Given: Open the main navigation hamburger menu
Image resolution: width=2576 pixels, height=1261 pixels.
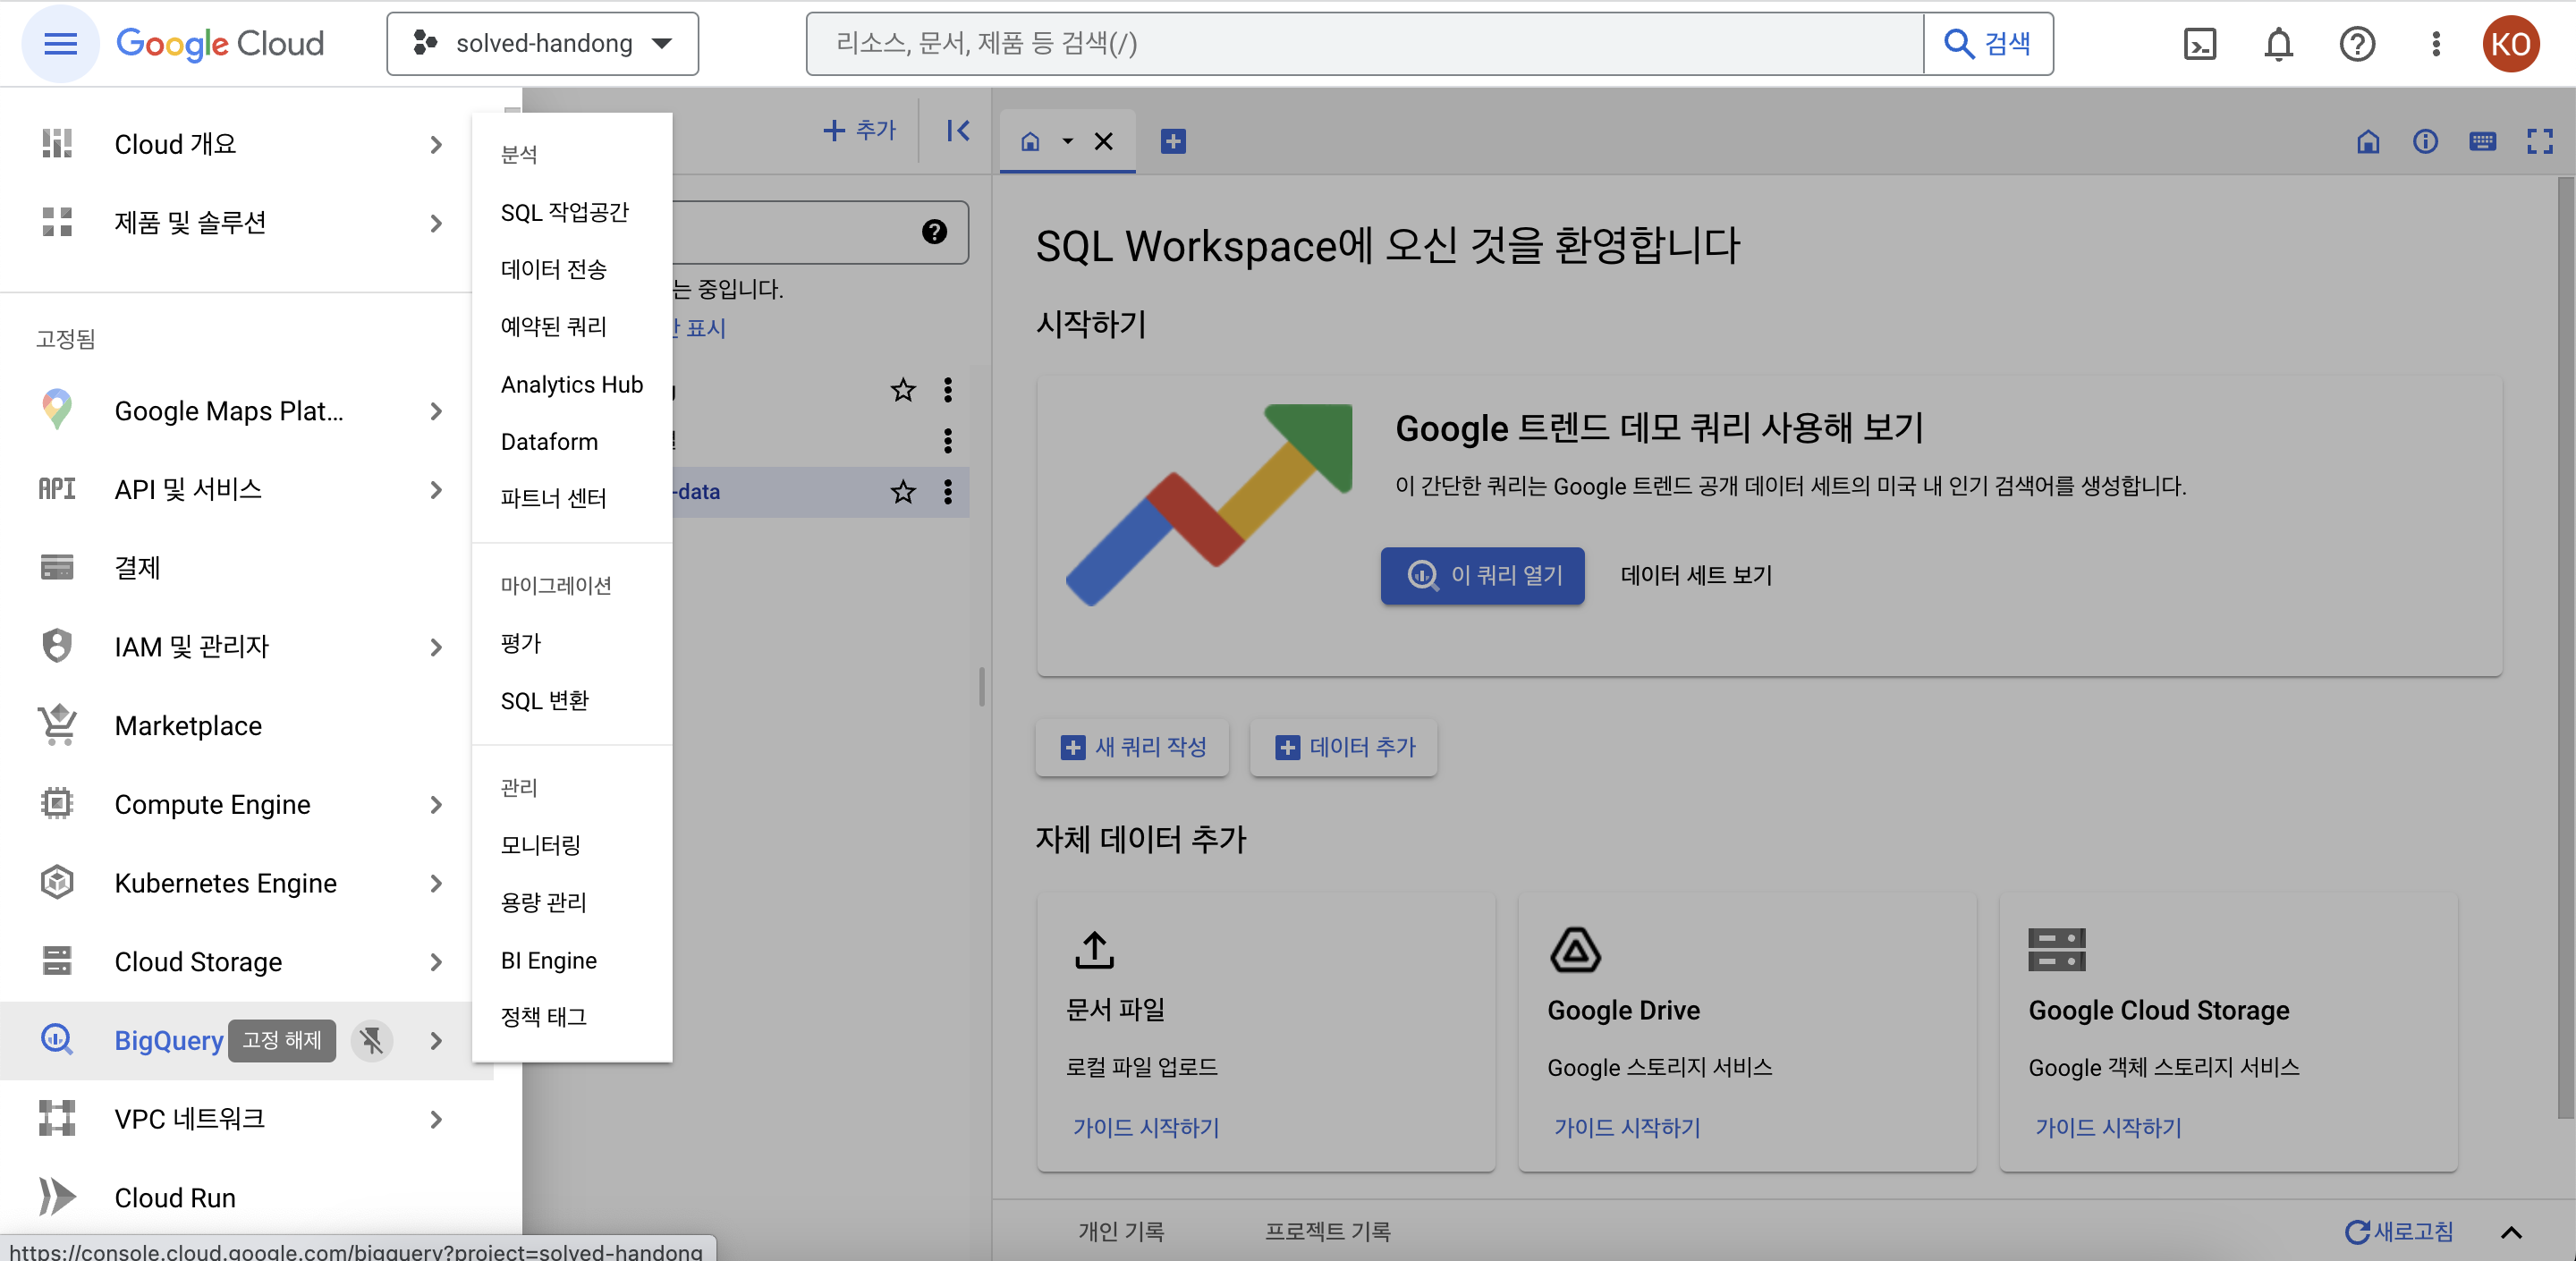Looking at the screenshot, I should tap(60, 44).
